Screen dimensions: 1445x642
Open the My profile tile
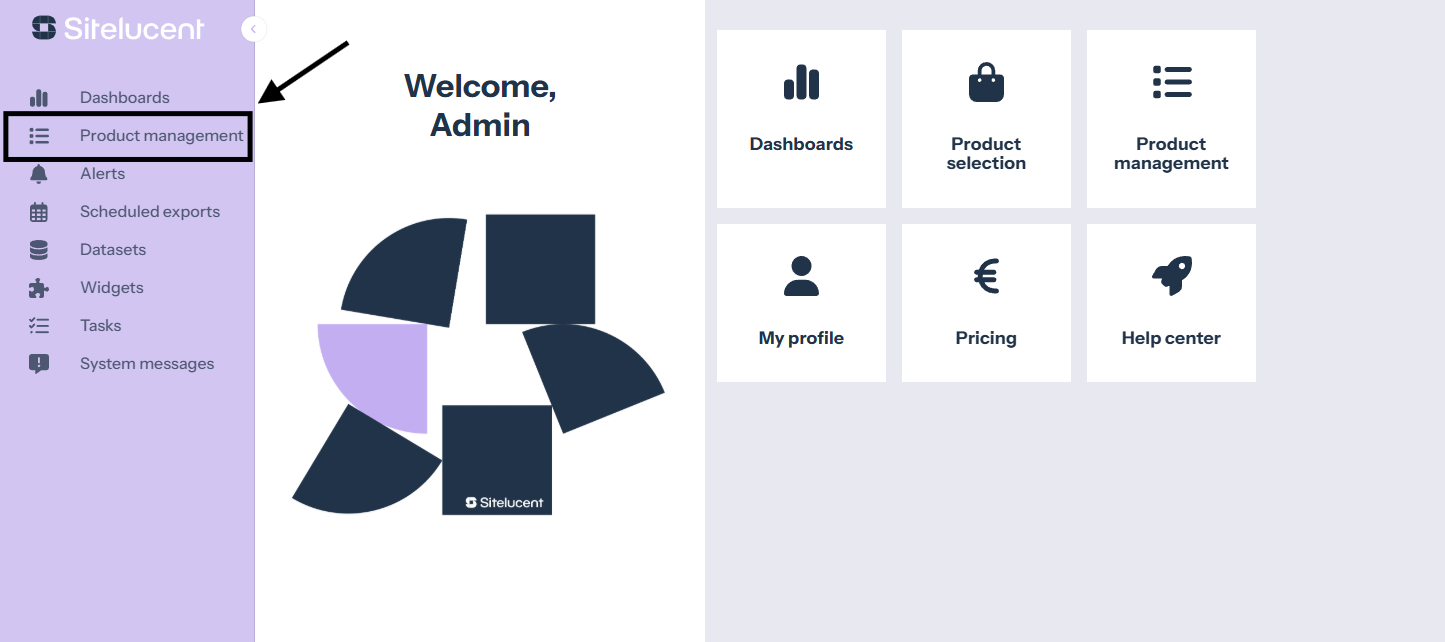pos(801,303)
